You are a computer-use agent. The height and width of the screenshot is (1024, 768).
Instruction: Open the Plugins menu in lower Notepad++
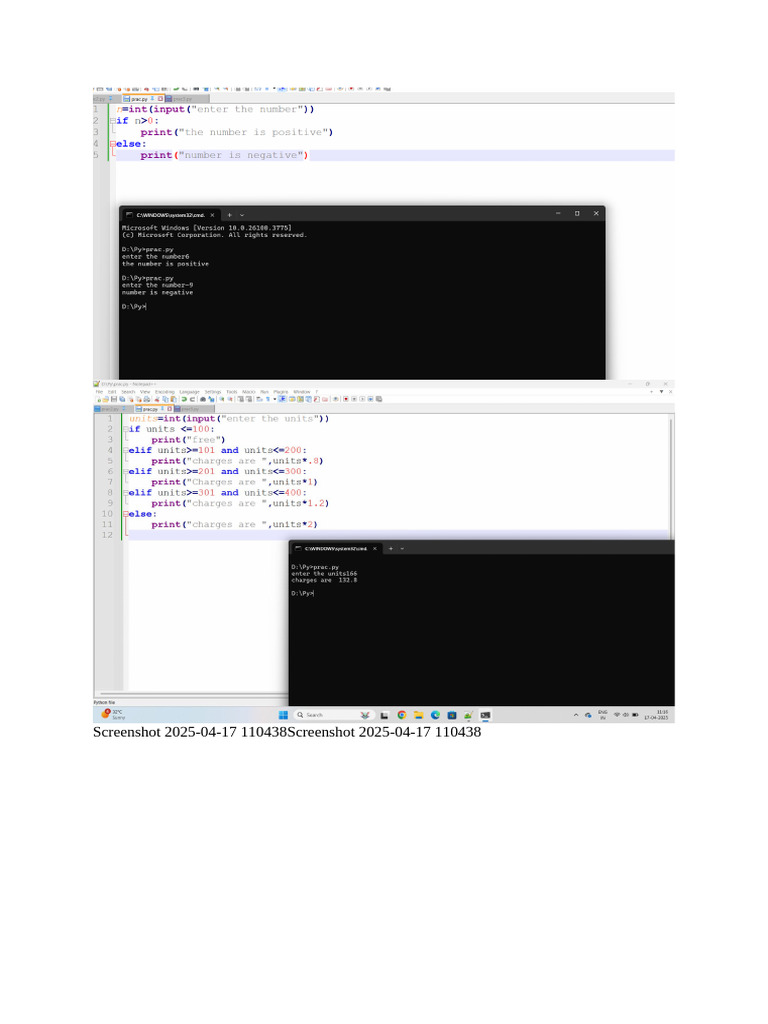point(280,392)
